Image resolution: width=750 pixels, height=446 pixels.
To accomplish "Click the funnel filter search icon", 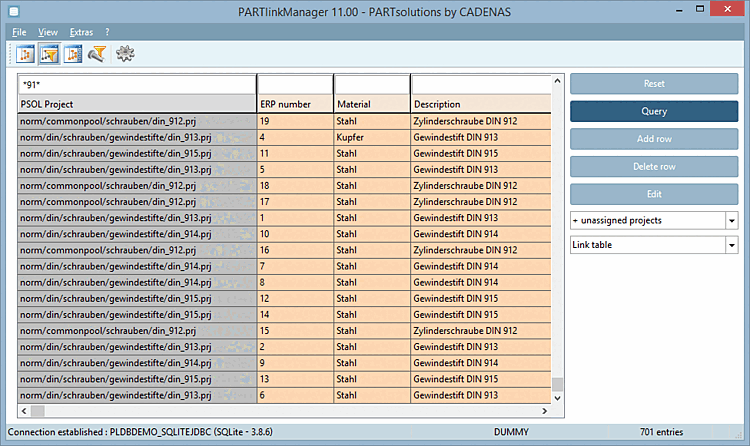I will click(x=97, y=53).
